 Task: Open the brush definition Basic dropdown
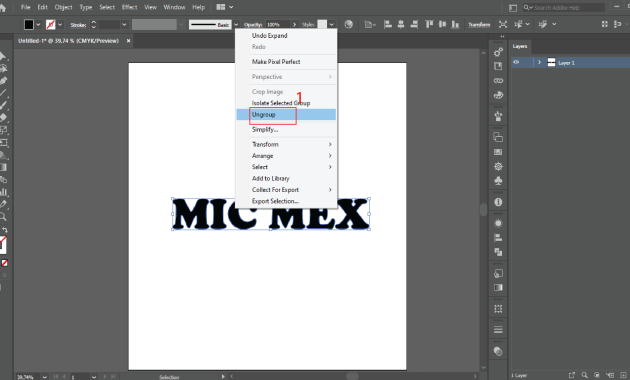coord(236,25)
